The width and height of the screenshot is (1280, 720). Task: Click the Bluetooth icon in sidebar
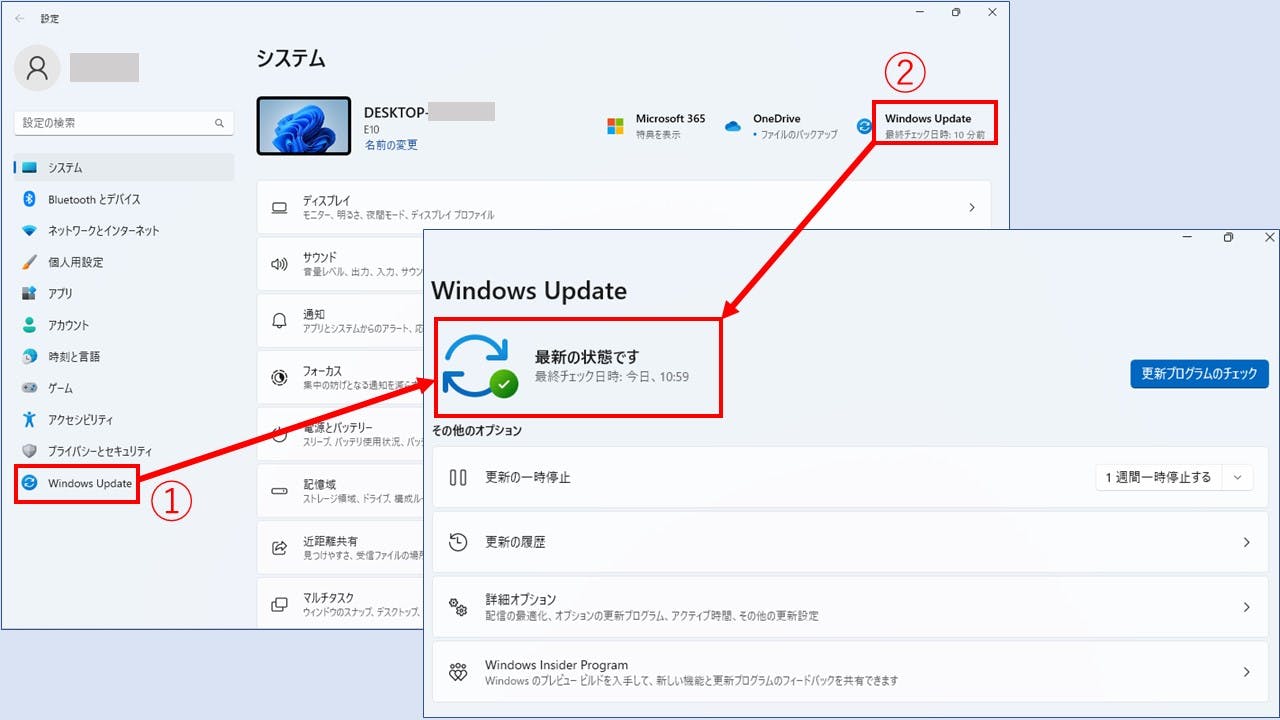click(29, 199)
